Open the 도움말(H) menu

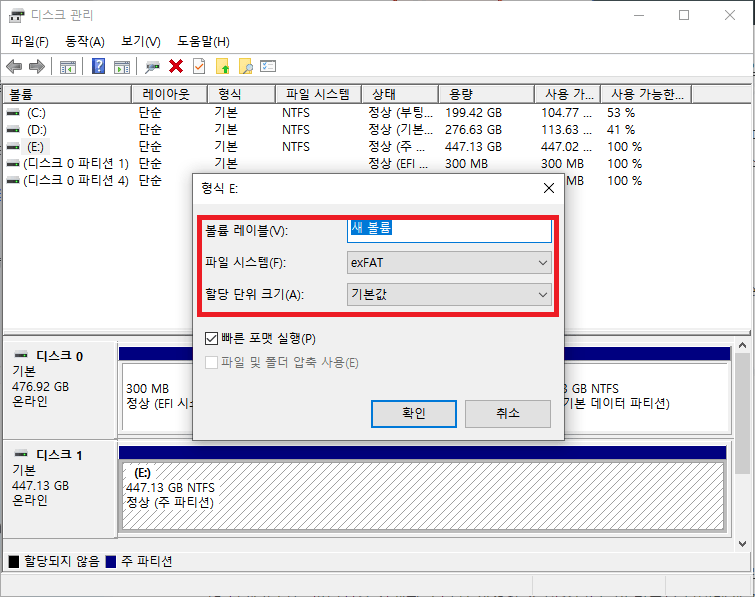click(x=203, y=41)
